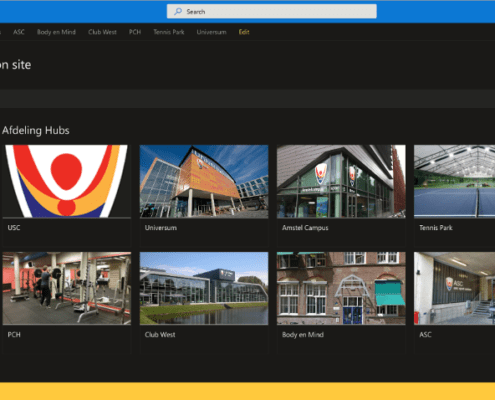Click the Afdeling Hubs heading
This screenshot has height=400, width=495.
36,130
